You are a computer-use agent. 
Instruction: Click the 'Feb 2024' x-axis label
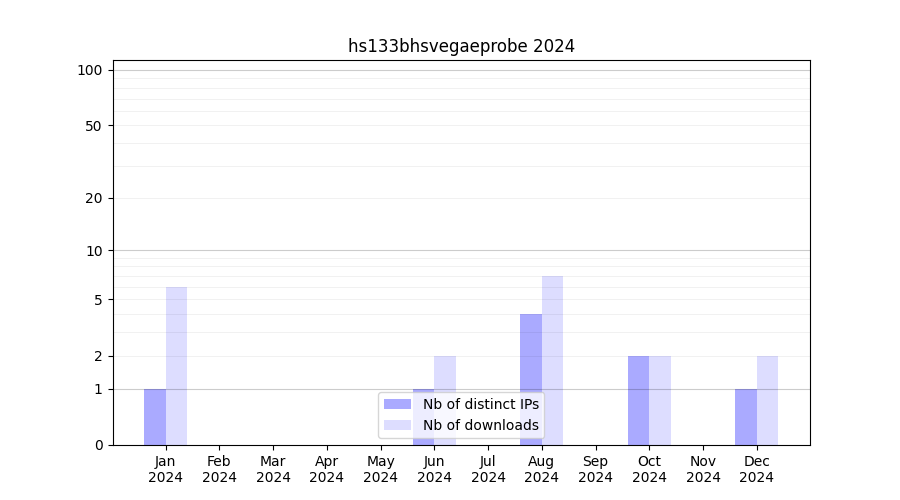(x=219, y=469)
